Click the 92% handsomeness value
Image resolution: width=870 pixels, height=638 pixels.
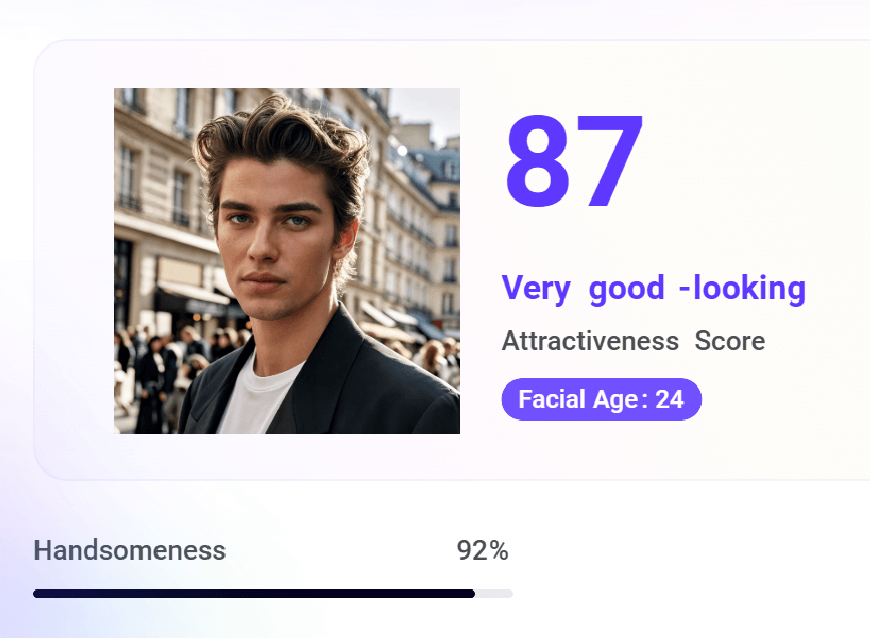point(482,551)
